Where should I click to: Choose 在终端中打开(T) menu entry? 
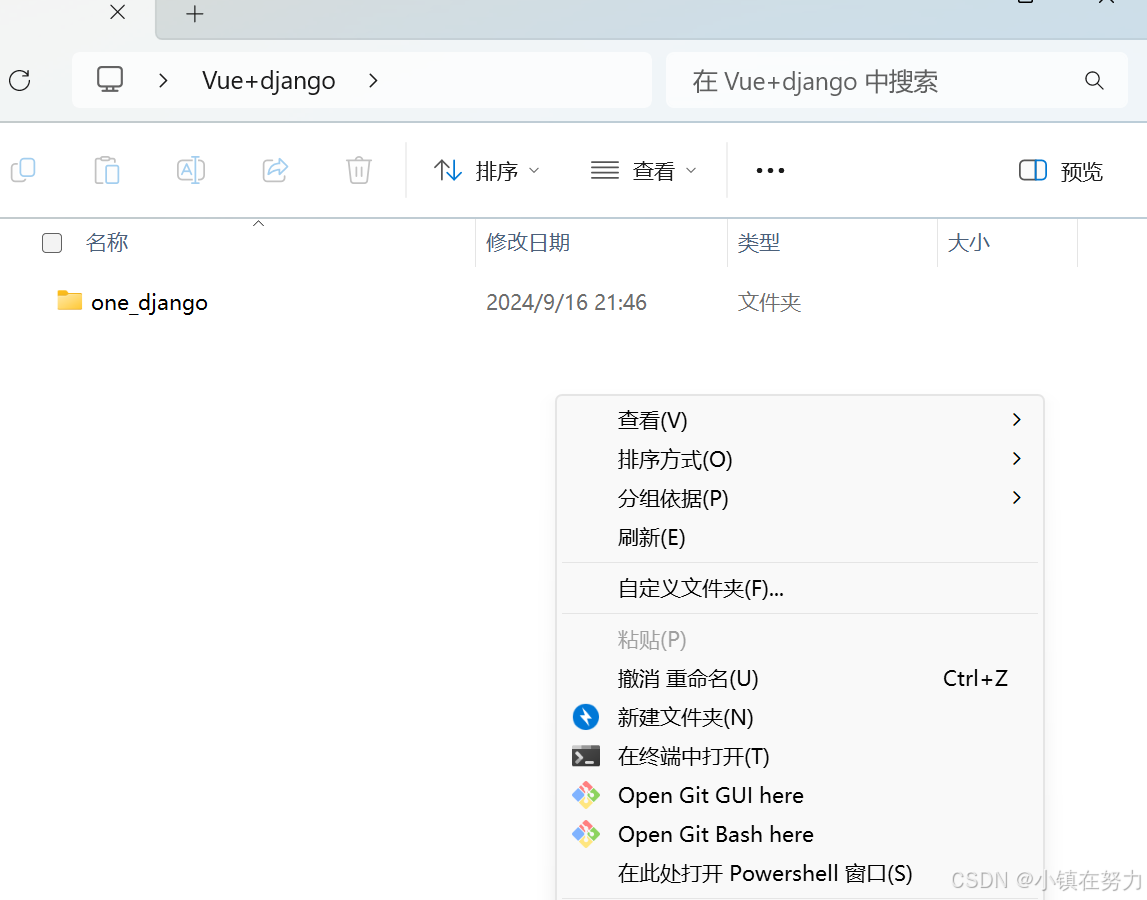[x=800, y=757]
